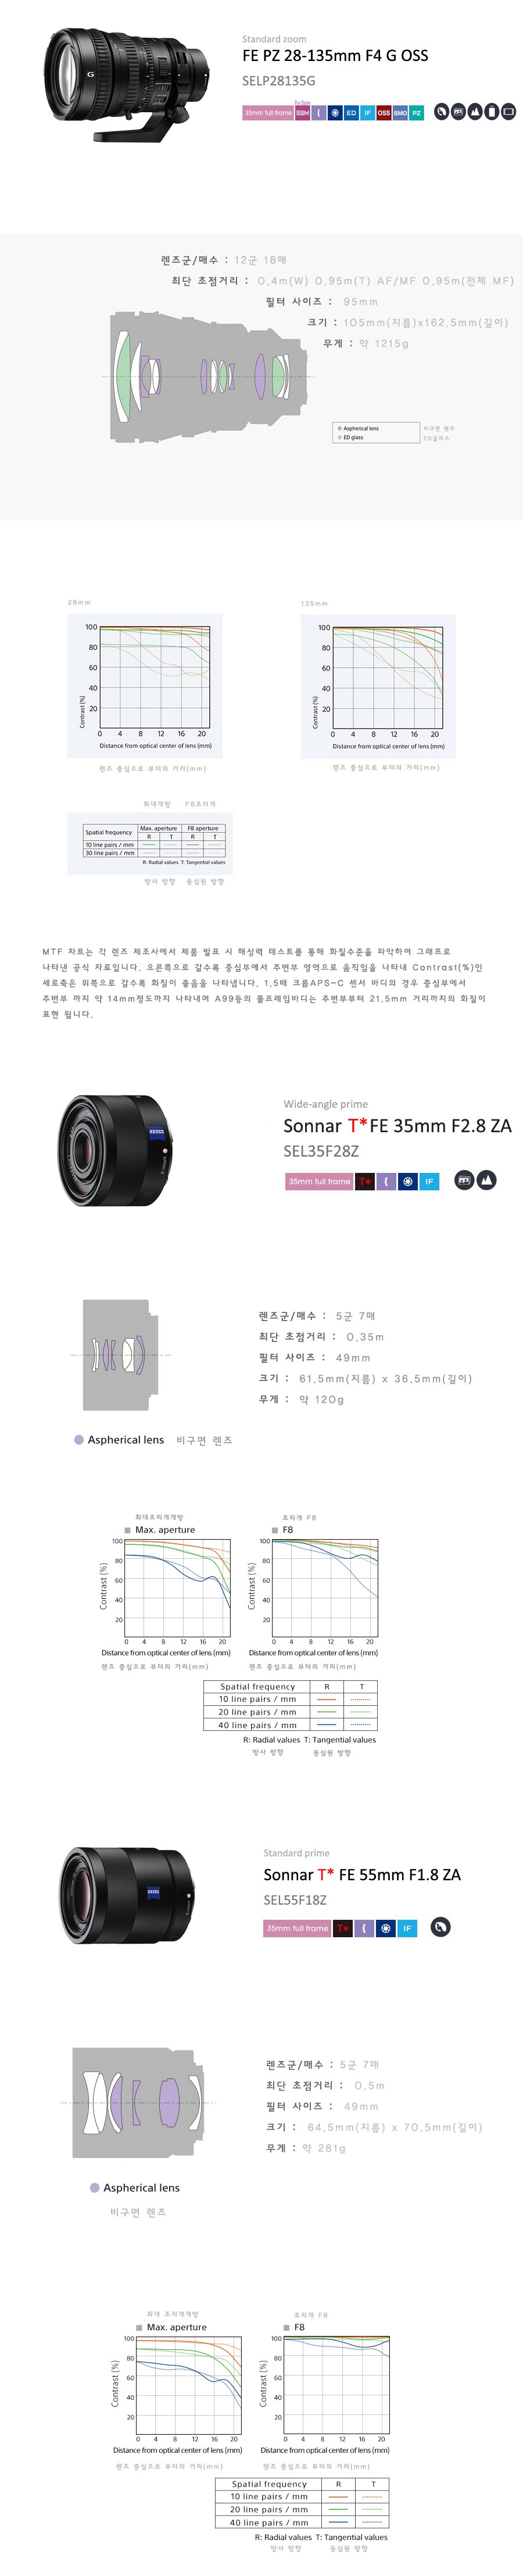Image resolution: width=523 pixels, height=2576 pixels.
Task: Click the IF badge on 55mm F1.8 lens
Action: pos(407,1928)
